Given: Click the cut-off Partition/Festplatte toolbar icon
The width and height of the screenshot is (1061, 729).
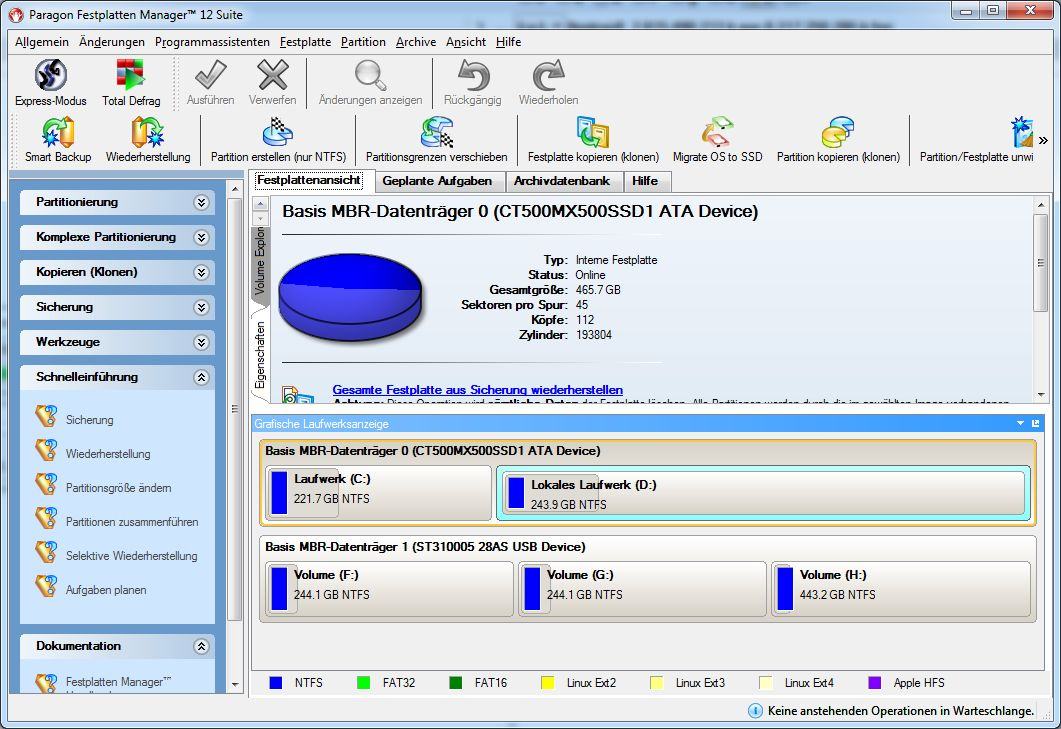Looking at the screenshot, I should 1022,132.
